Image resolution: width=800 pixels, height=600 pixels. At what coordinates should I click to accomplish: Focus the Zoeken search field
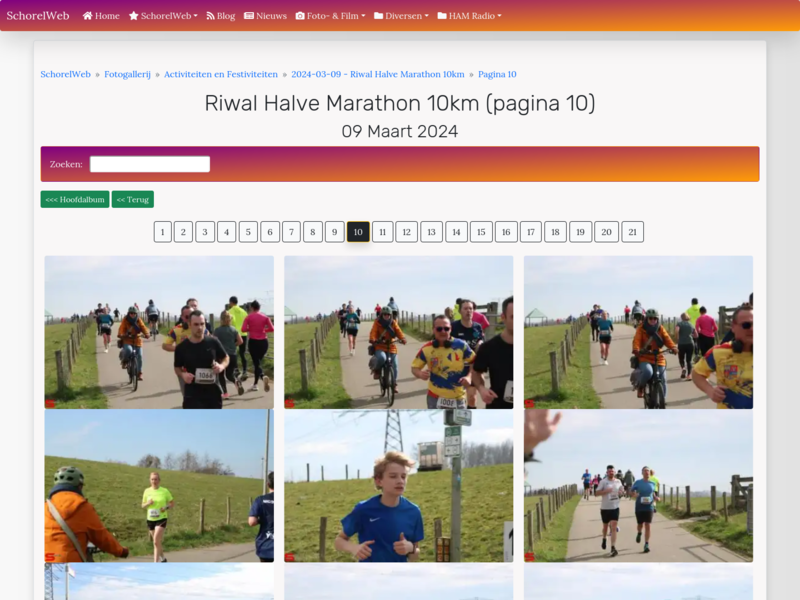click(150, 164)
